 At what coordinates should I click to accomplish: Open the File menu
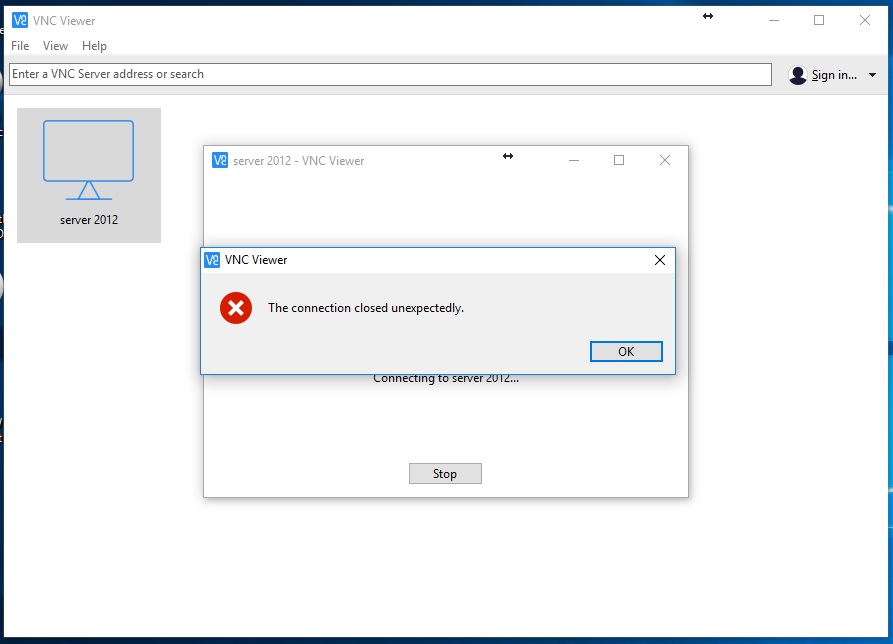click(20, 46)
